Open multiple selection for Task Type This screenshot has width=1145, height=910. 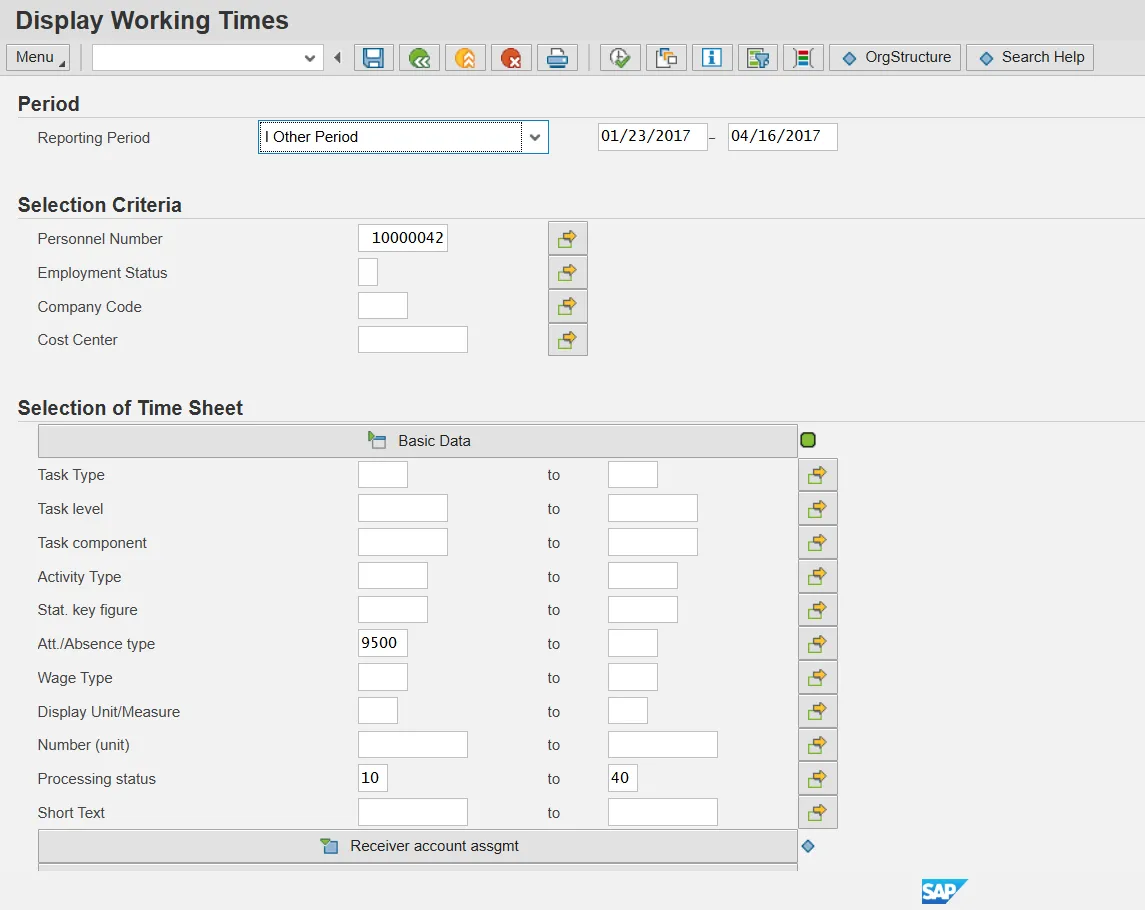point(818,475)
